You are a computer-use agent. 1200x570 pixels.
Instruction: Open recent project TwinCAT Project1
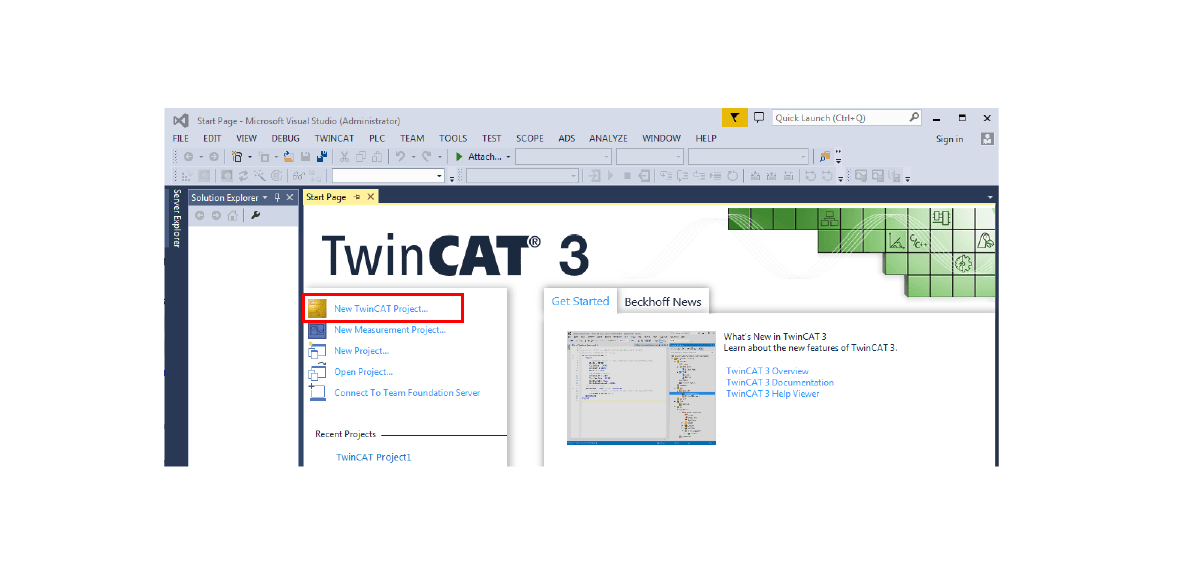374,457
